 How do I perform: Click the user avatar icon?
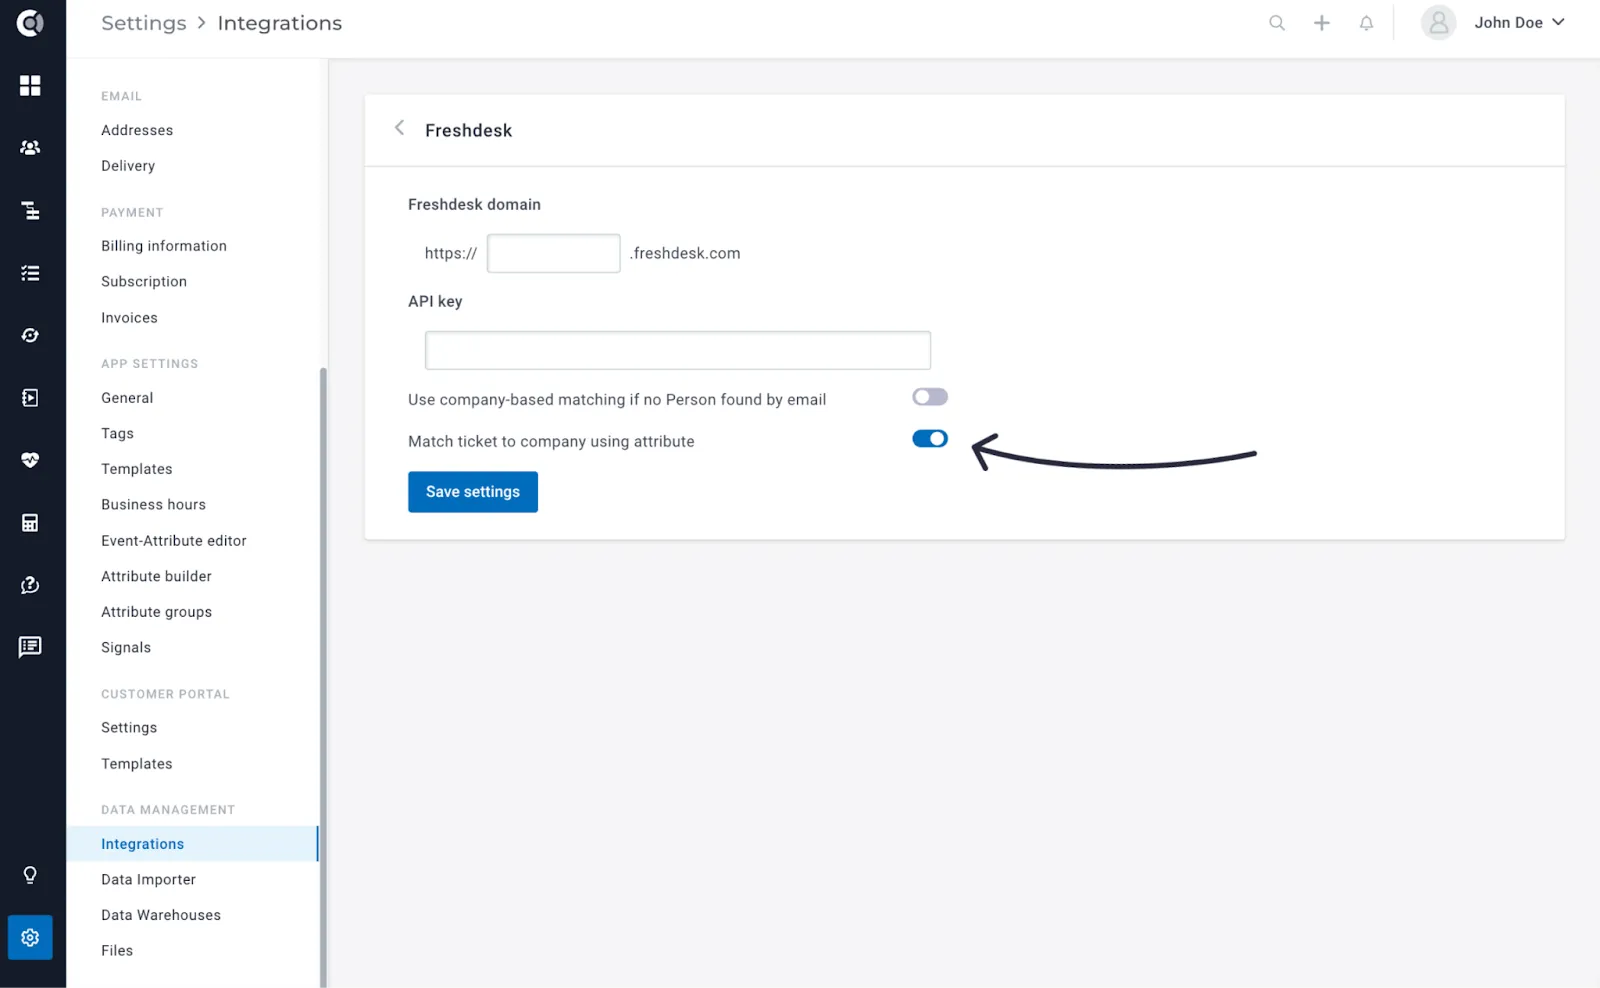[1439, 23]
